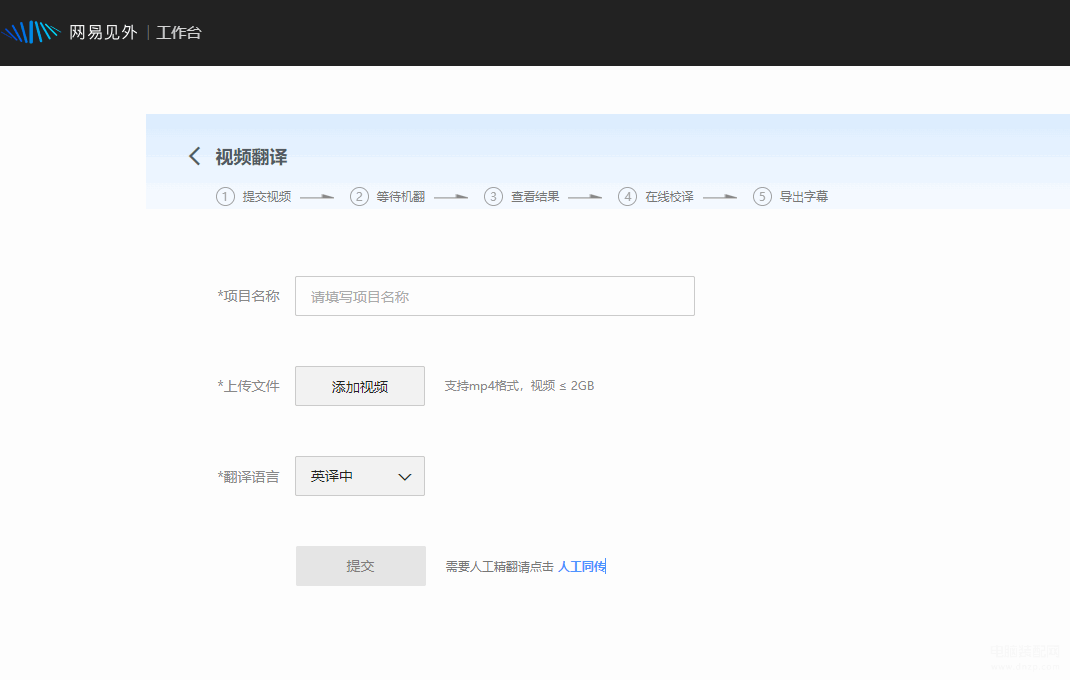This screenshot has height=680, width=1070.
Task: Select step 2 等待机翻
Action: pos(388,197)
